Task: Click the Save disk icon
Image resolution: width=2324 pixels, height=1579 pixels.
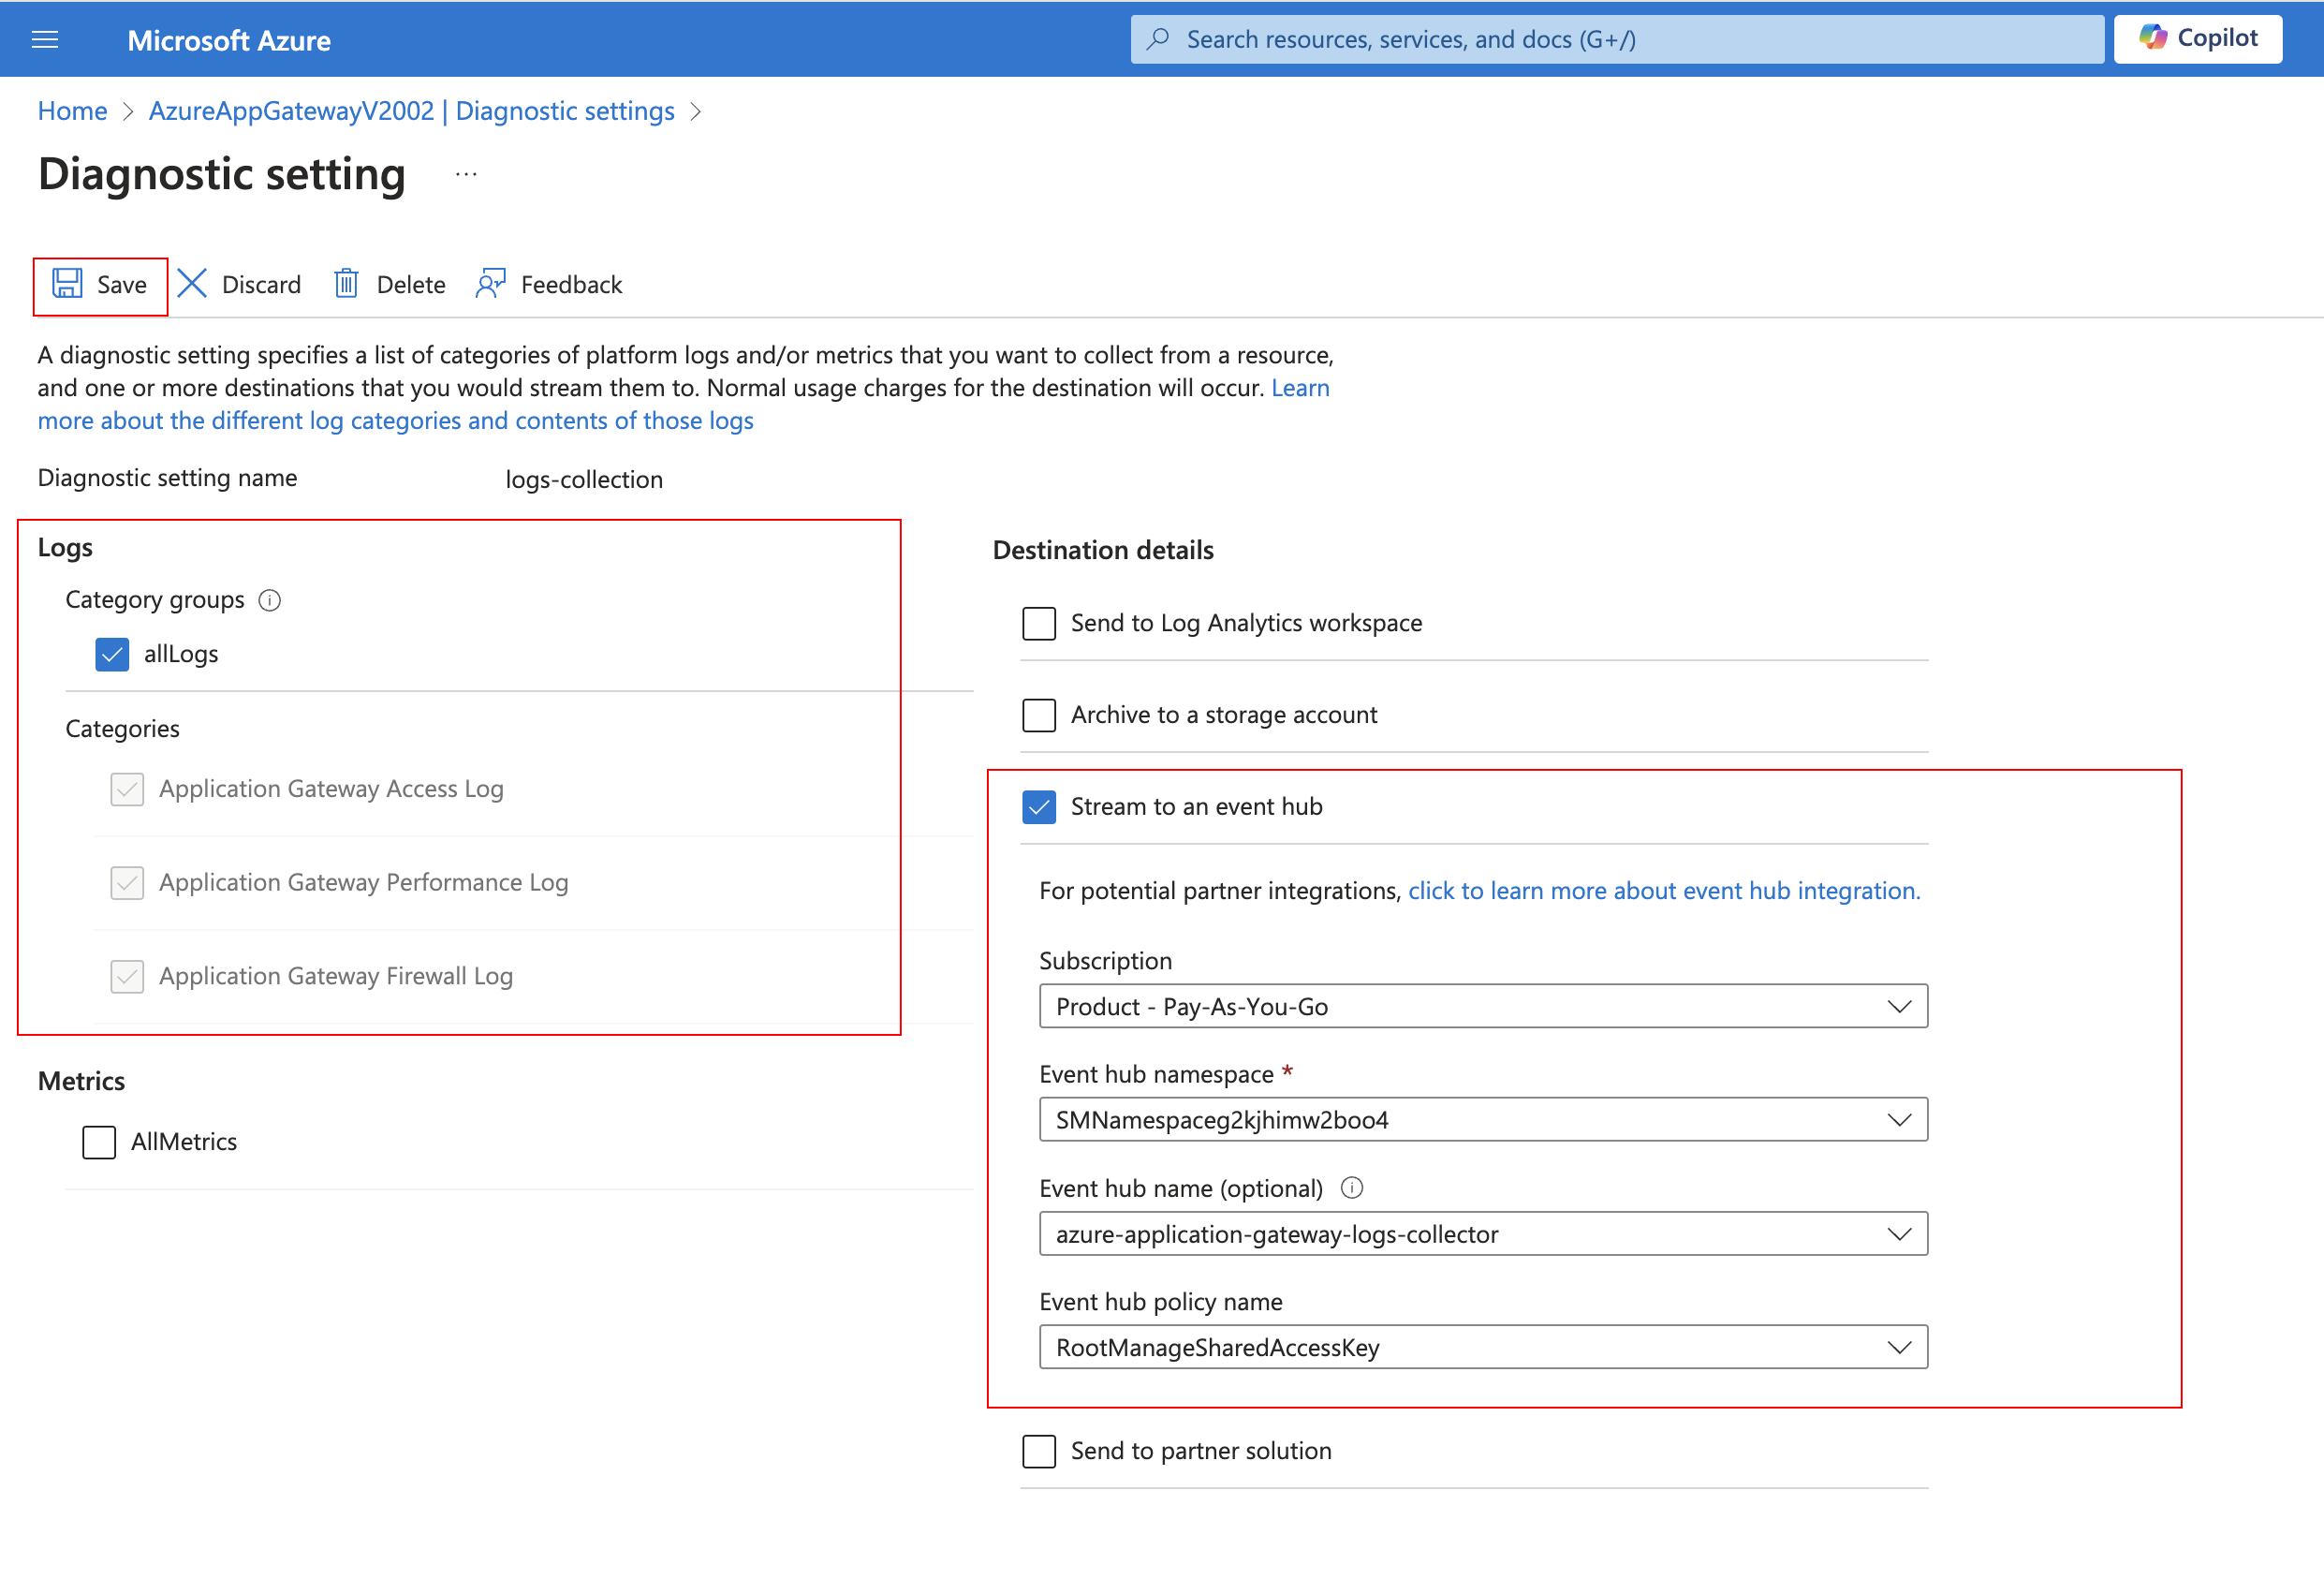Action: coord(66,283)
